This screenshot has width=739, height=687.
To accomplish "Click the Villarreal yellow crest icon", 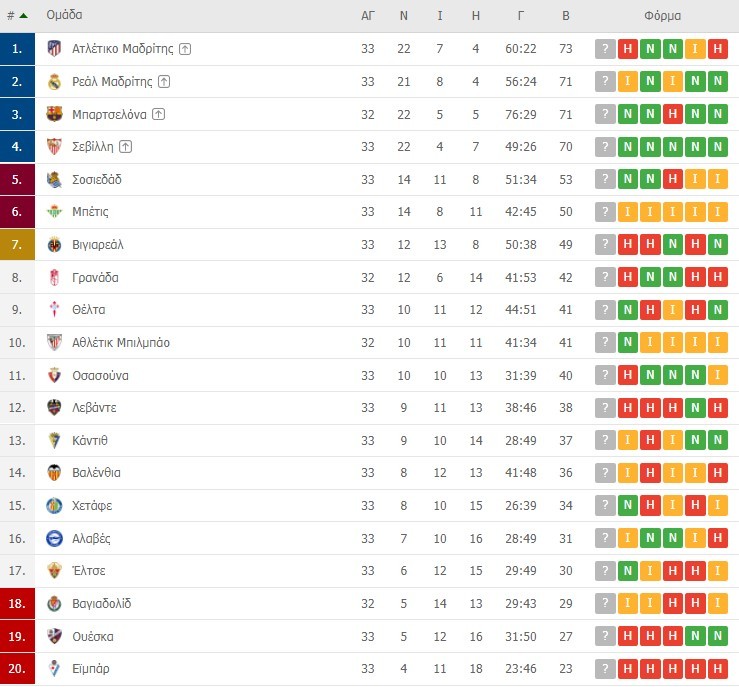I will pyautogui.click(x=54, y=245).
